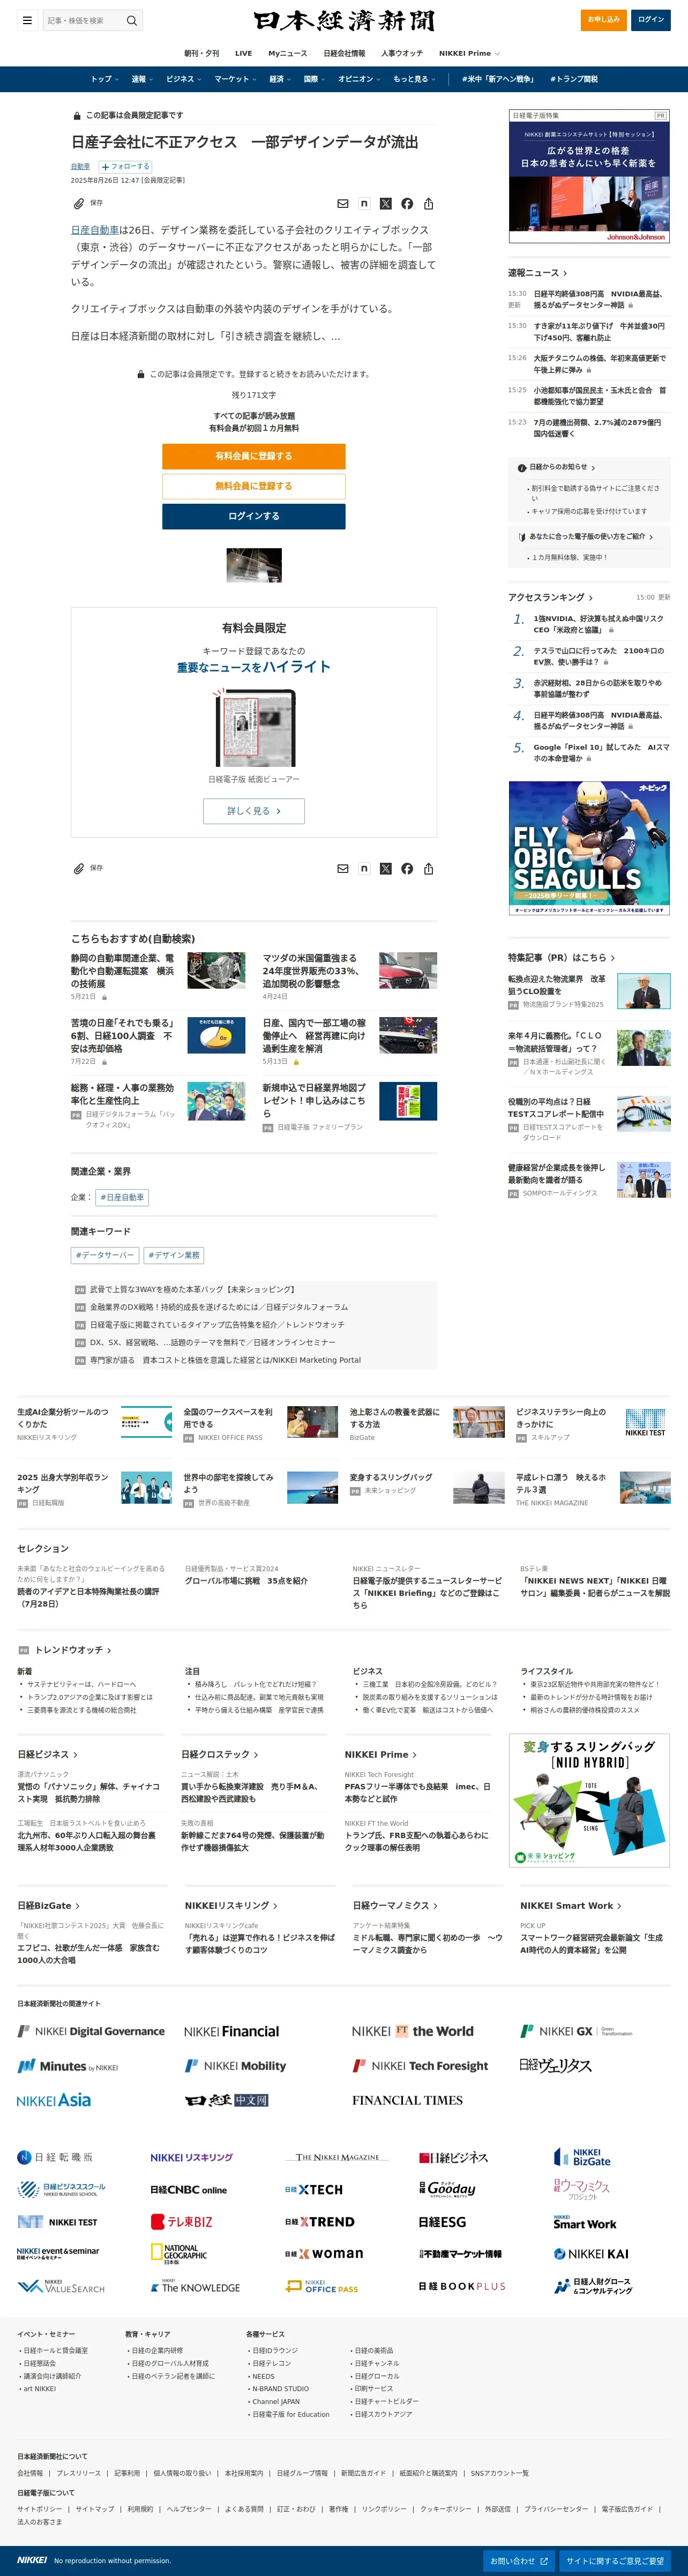Open the hamburger menu icon

(27, 20)
